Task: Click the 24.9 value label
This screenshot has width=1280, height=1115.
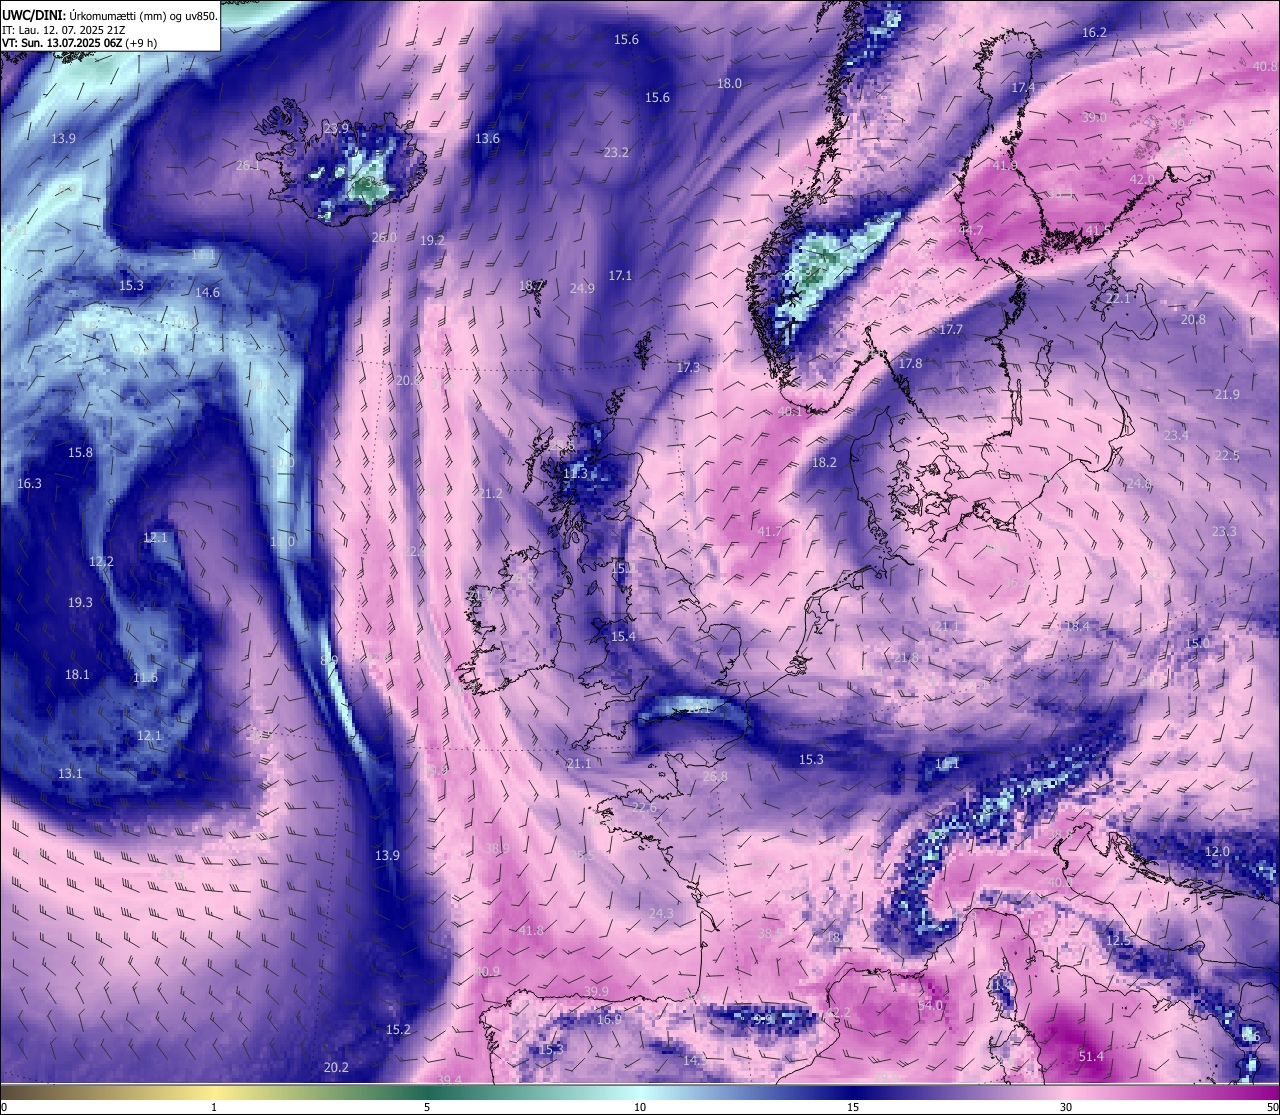Action: (x=582, y=289)
